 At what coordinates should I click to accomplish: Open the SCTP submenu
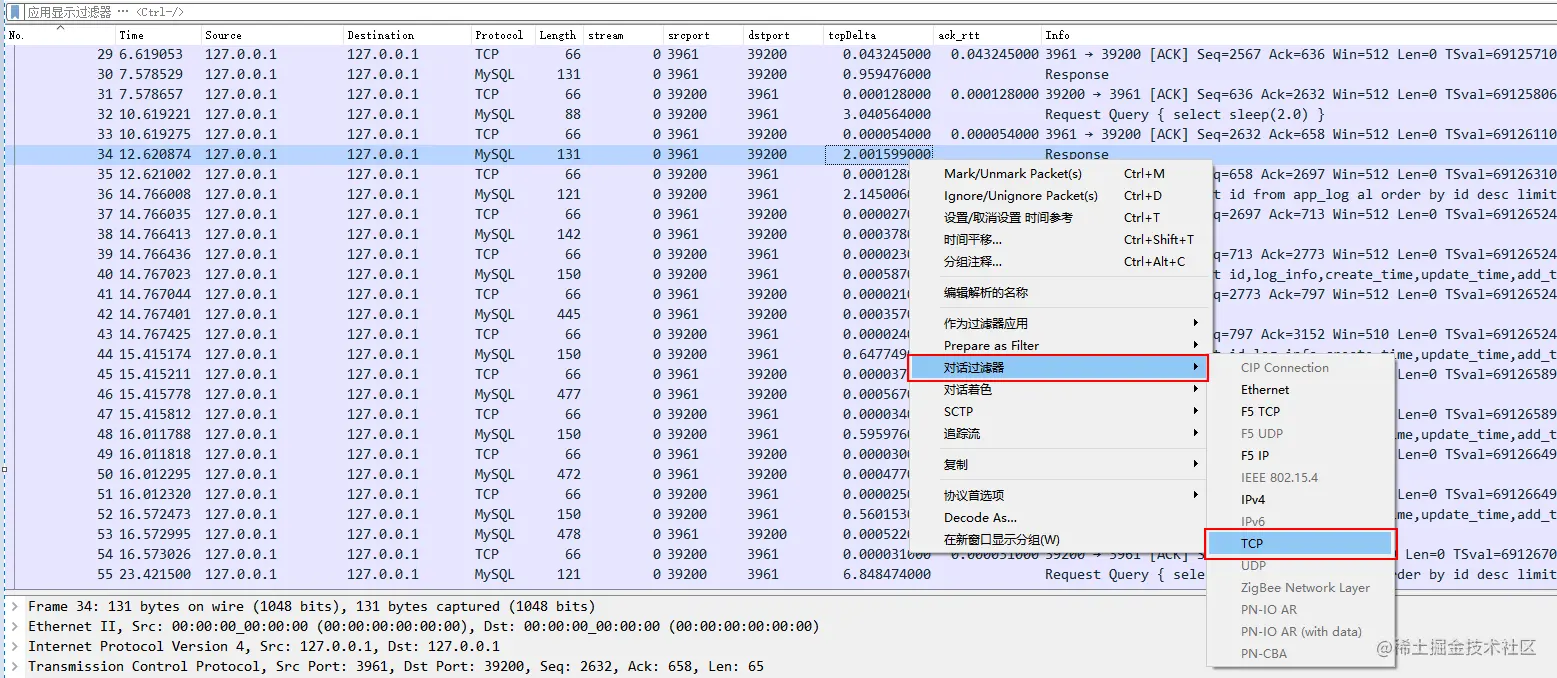[1059, 412]
